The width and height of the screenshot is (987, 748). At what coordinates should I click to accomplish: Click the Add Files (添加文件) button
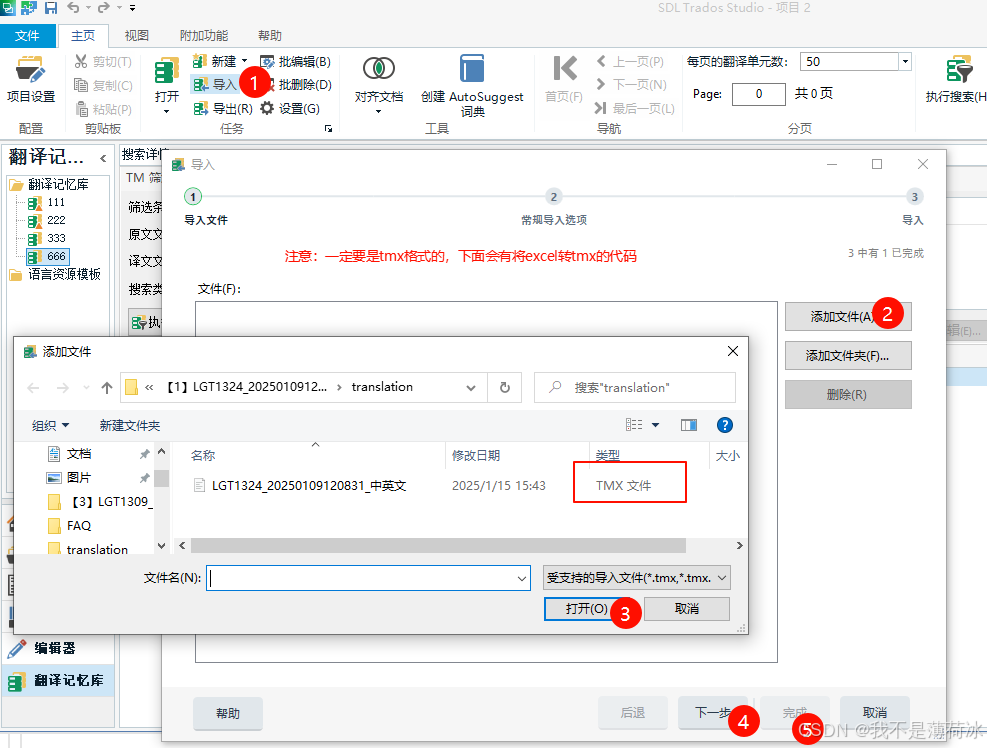[x=847, y=316]
